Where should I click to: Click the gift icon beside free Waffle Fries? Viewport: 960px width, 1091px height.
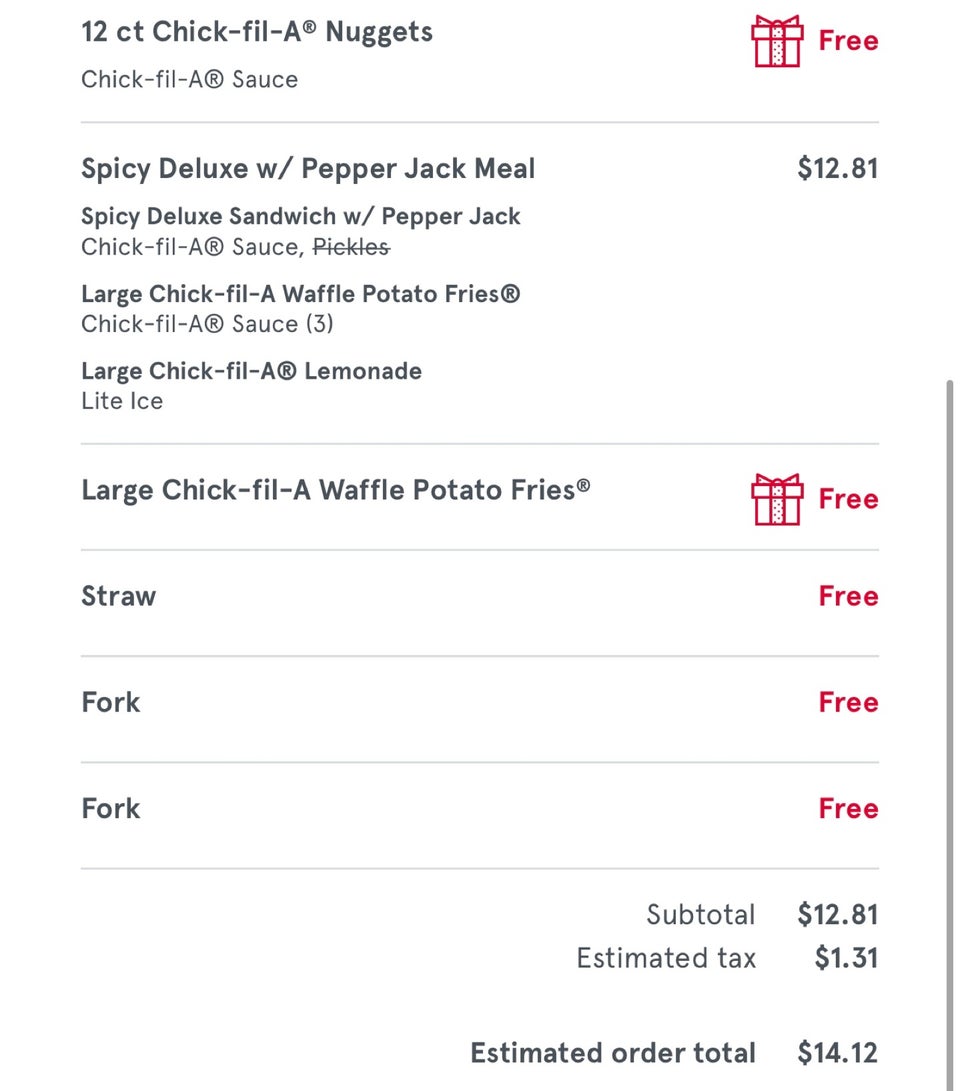[x=777, y=499]
